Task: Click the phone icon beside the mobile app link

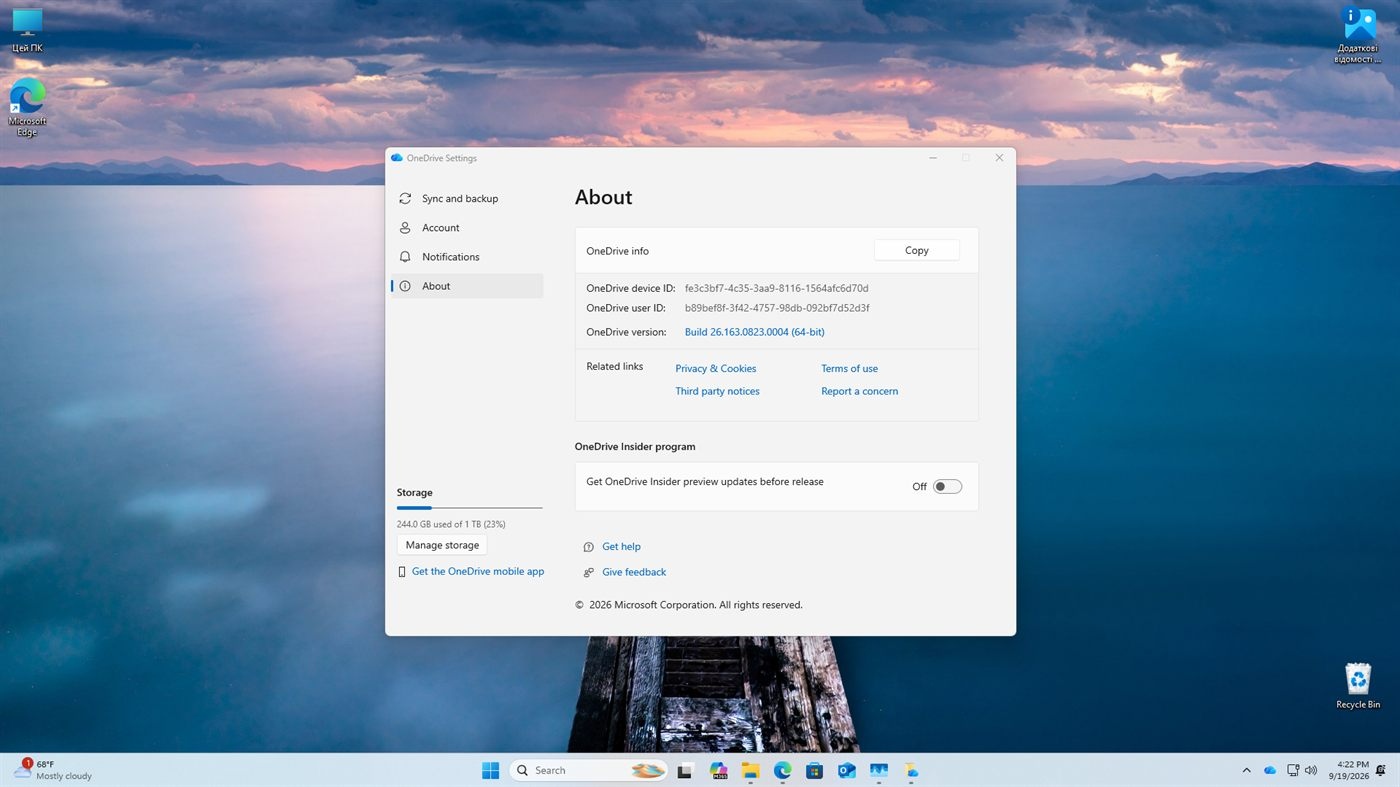Action: [x=402, y=572]
